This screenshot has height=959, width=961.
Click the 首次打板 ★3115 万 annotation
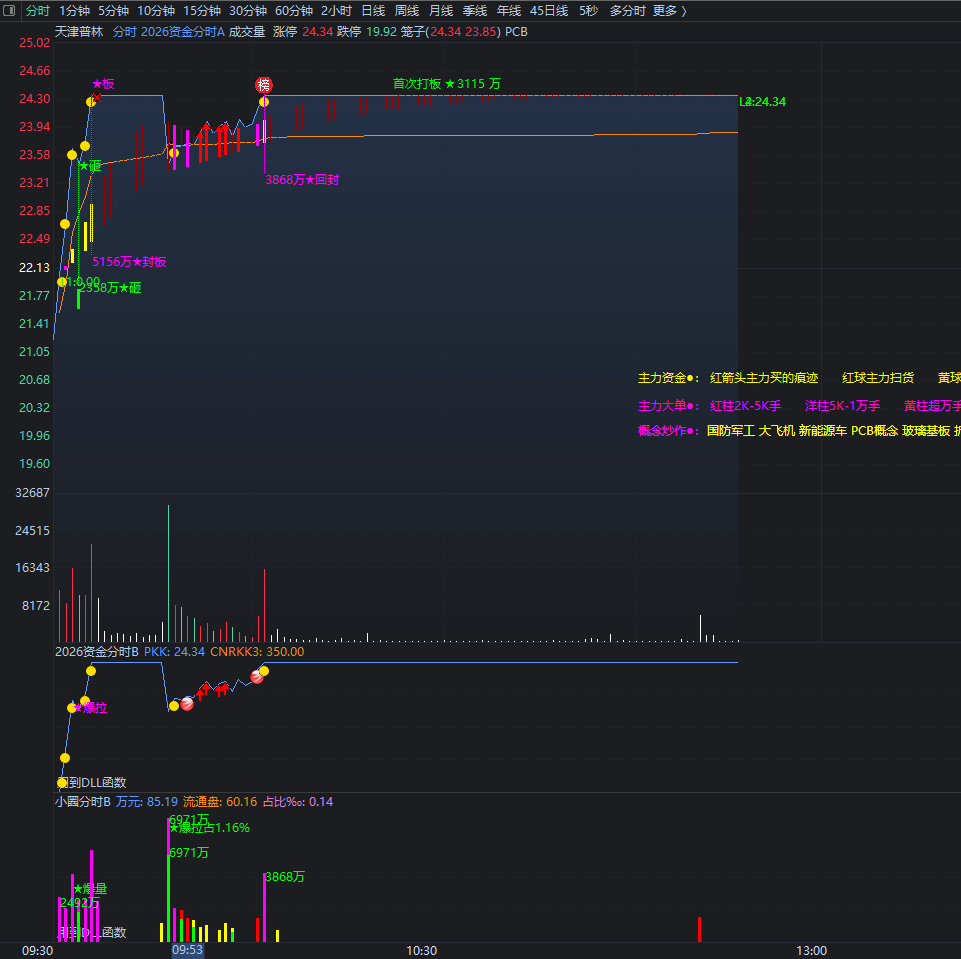coord(447,83)
